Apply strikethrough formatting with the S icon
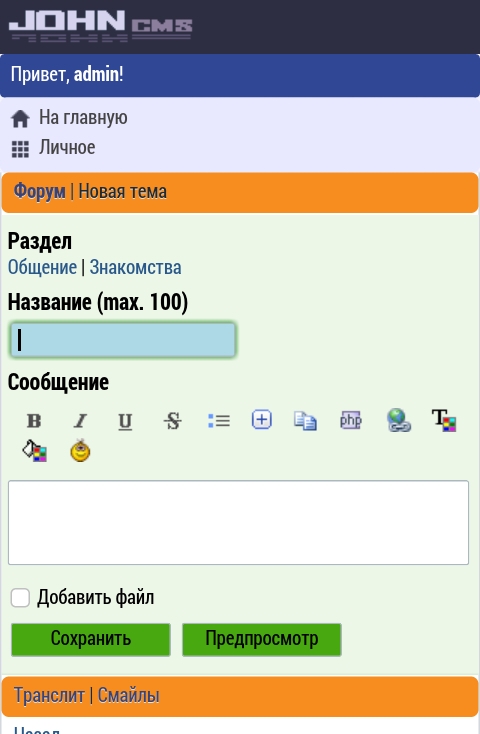The height and width of the screenshot is (734, 480). [172, 420]
